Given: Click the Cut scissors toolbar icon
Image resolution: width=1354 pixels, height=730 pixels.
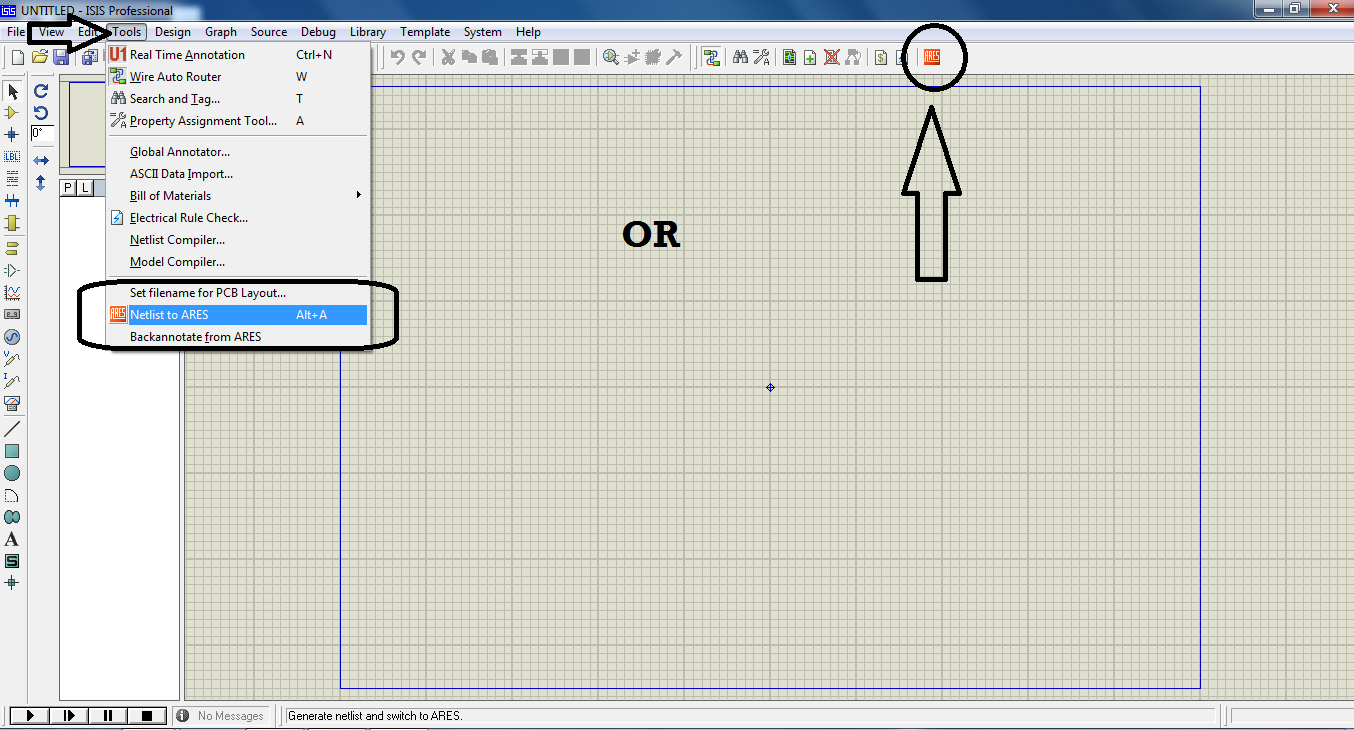Looking at the screenshot, I should pyautogui.click(x=447, y=57).
